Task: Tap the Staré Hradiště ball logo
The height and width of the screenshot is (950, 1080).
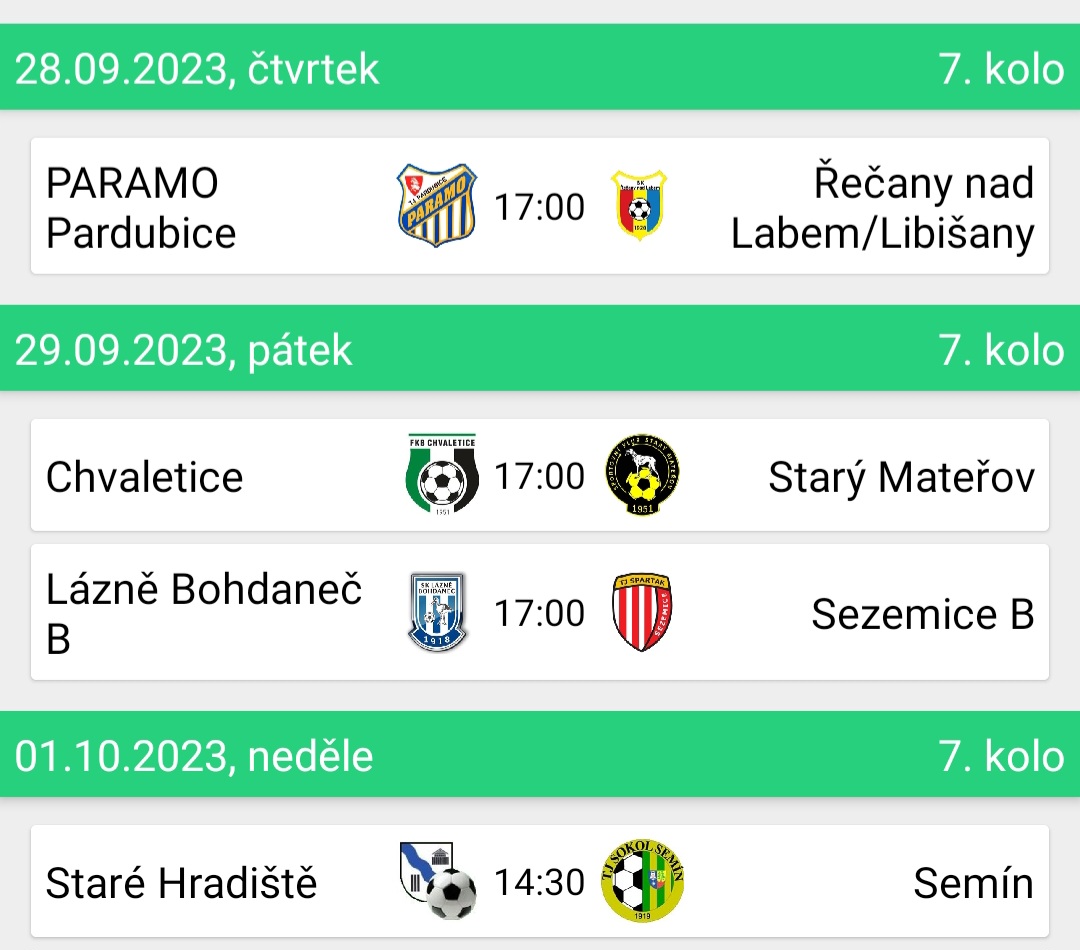Action: [x=438, y=880]
